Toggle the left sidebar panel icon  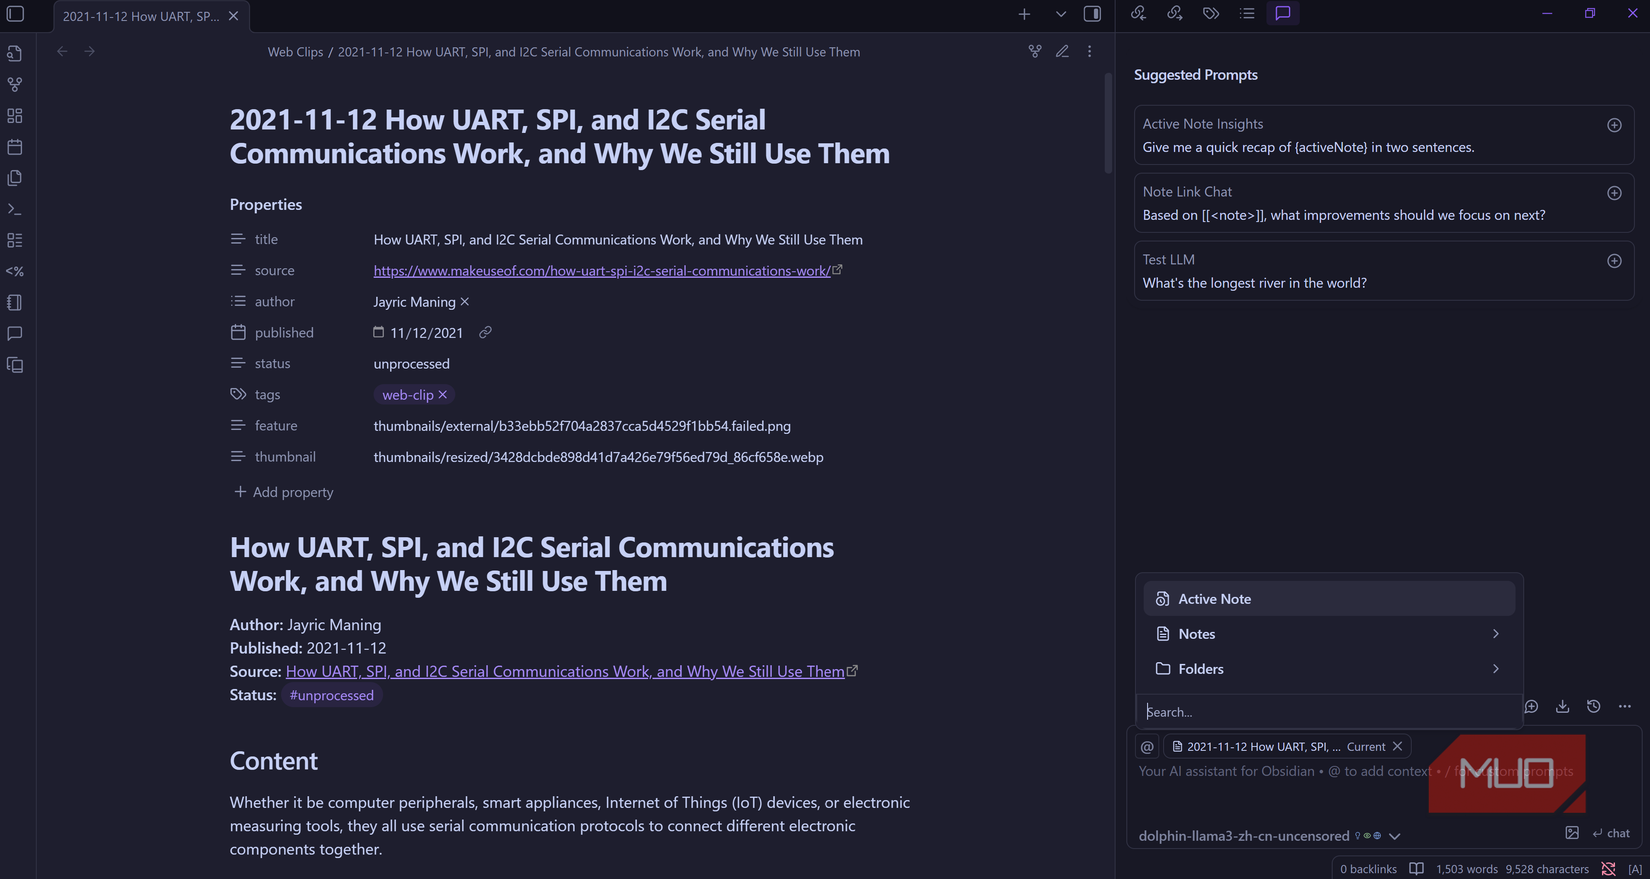[x=15, y=14]
